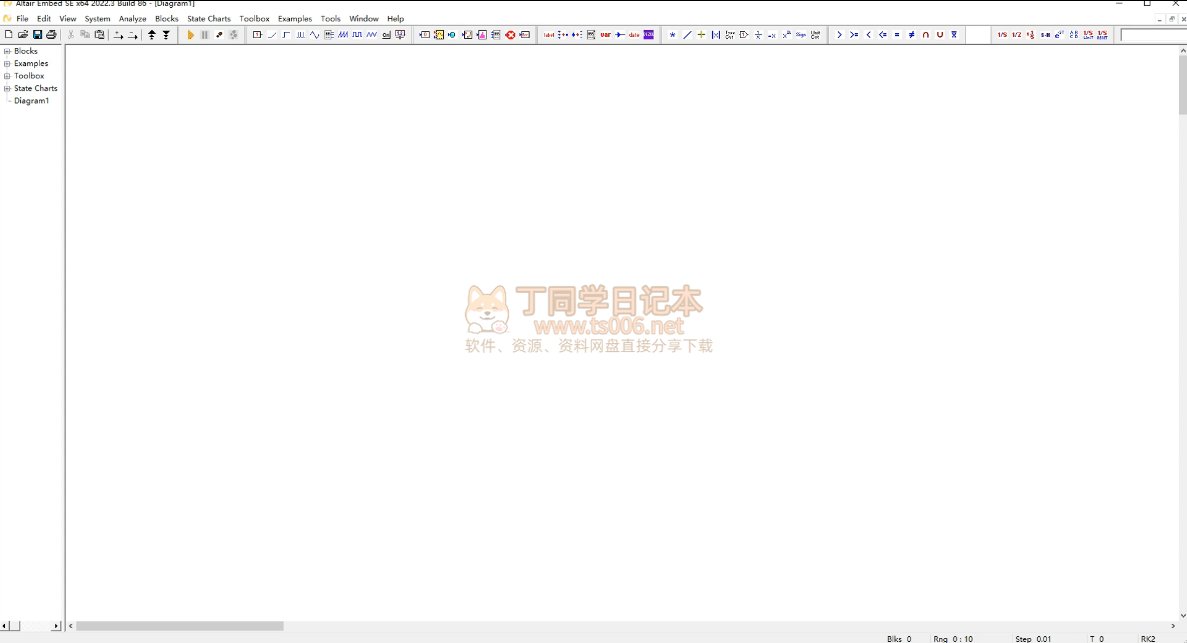Insert a sinusoid block from toolbar
Screen dimensions: 1187x643
314,35
